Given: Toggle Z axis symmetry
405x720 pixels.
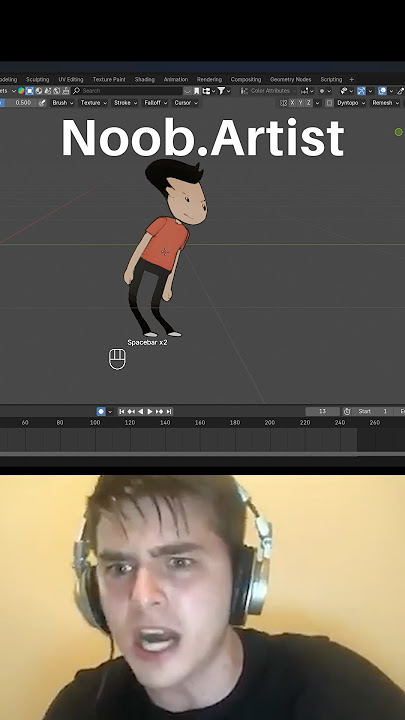Looking at the screenshot, I should [x=308, y=103].
